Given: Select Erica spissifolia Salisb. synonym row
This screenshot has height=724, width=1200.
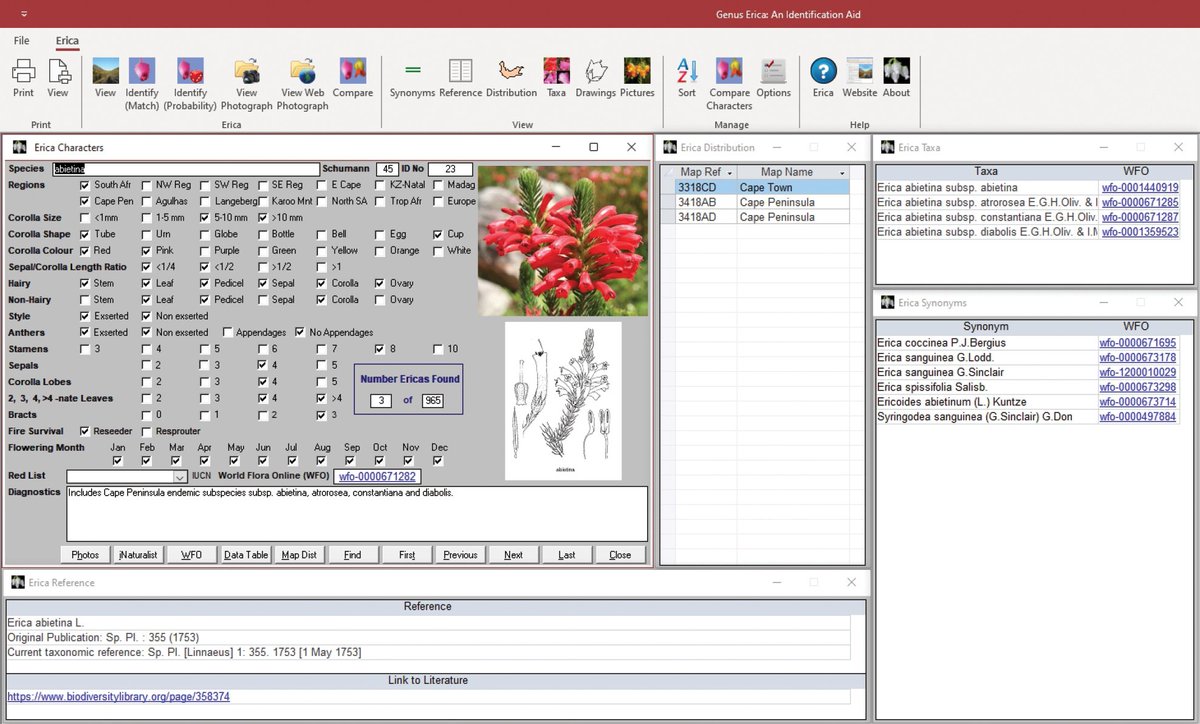Looking at the screenshot, I should coord(1027,387).
